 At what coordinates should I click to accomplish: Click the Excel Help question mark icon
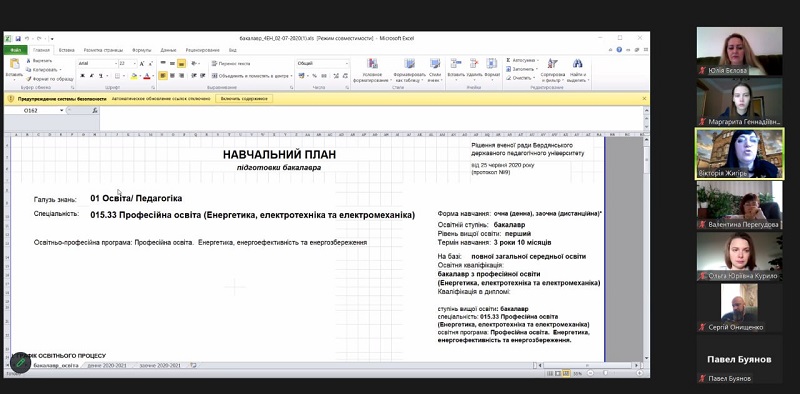pos(619,50)
